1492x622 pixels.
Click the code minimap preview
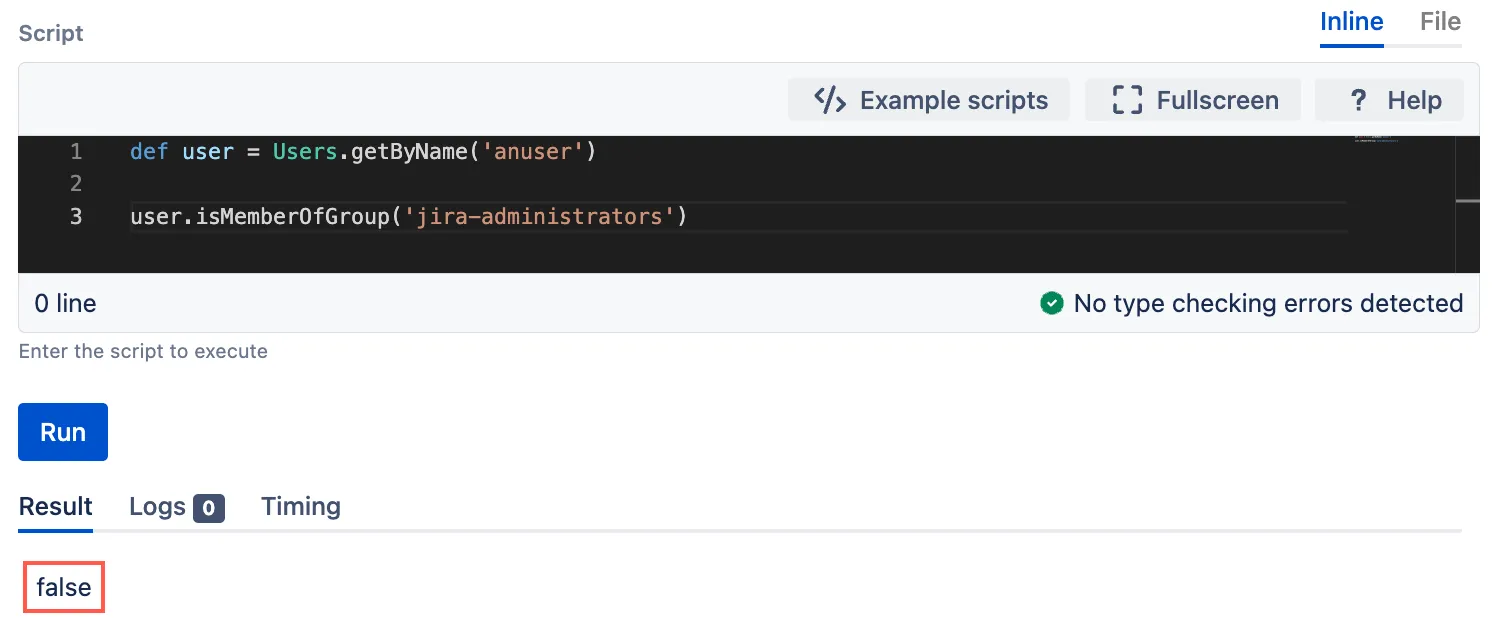(x=1377, y=138)
